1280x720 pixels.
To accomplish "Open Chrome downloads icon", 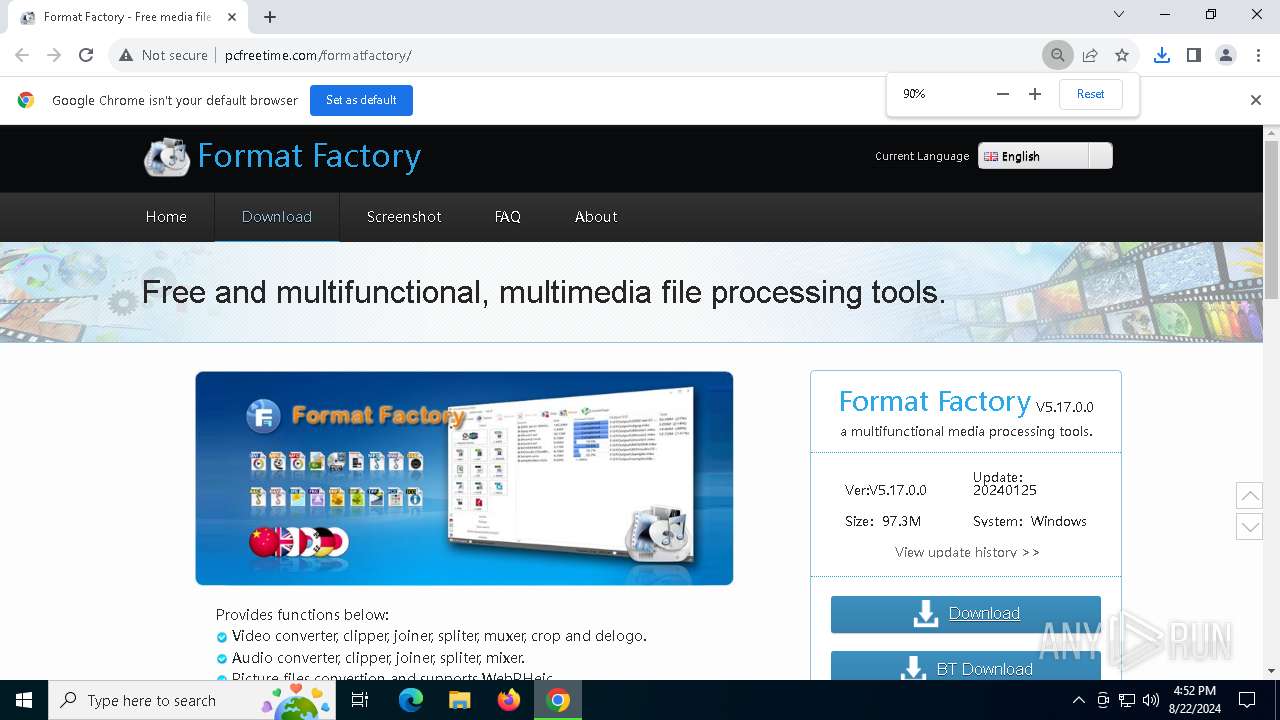I will click(1161, 55).
